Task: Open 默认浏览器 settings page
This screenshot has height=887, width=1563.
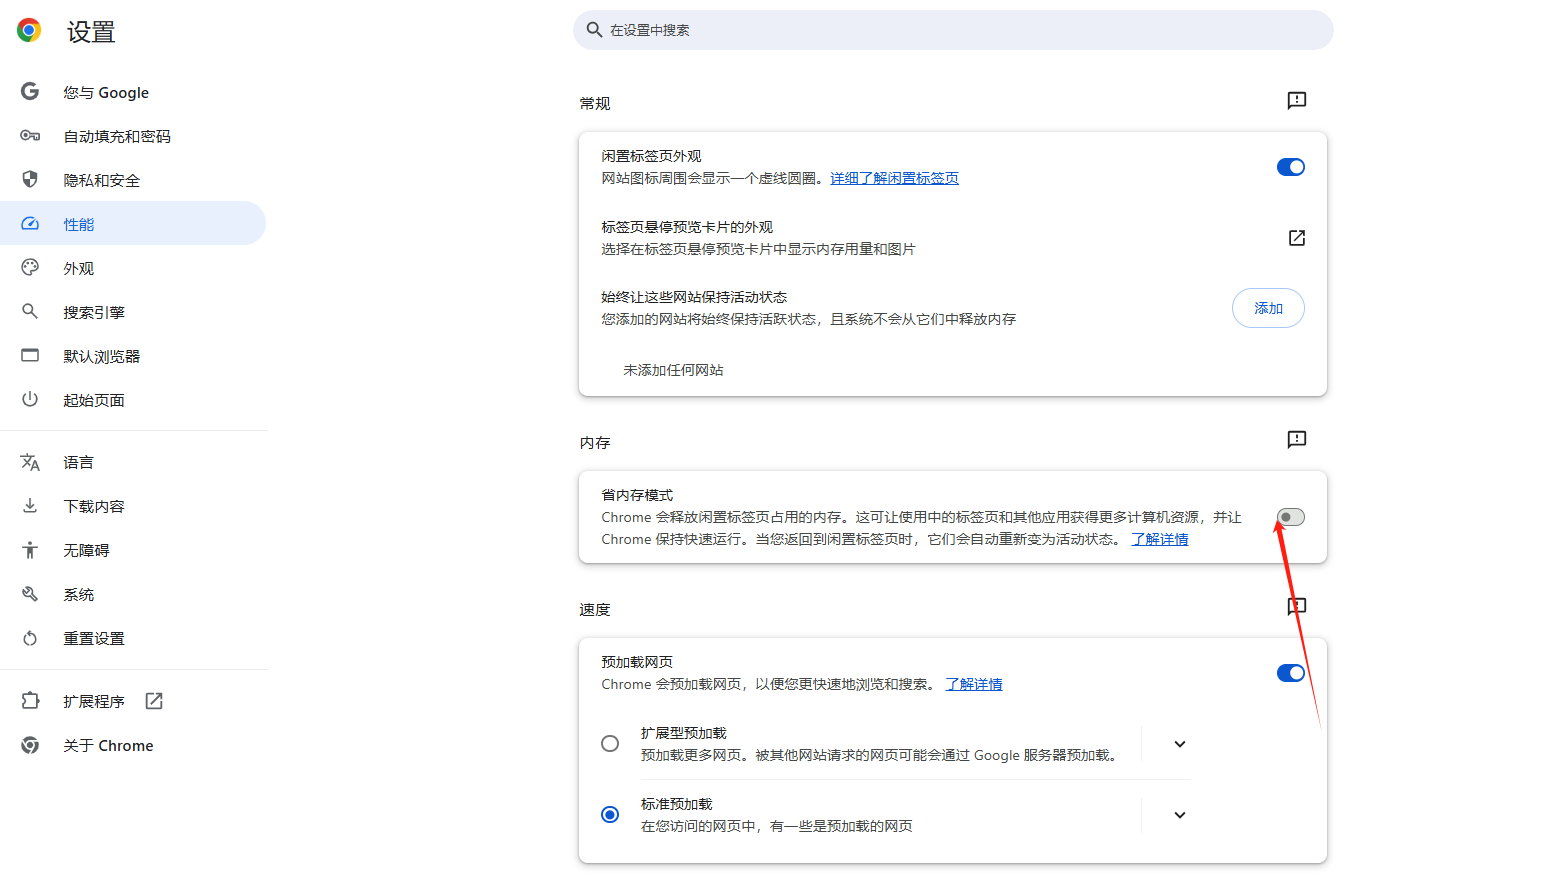Action: [x=133, y=356]
